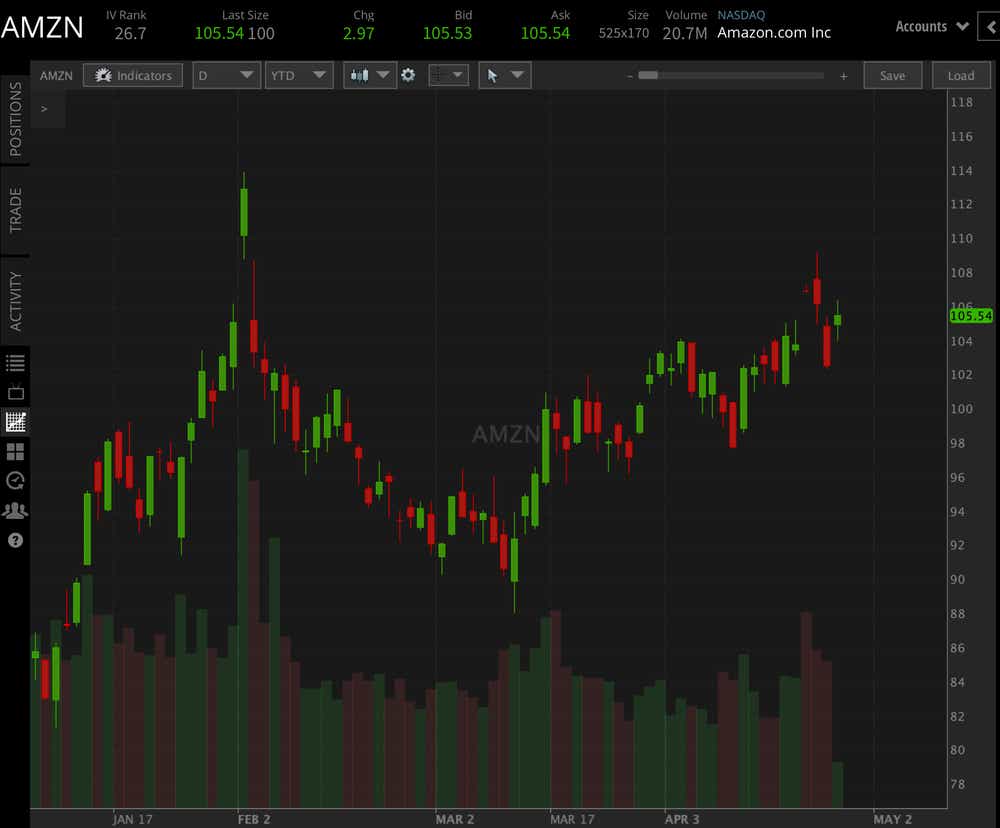
Task: Click the FEB 2 date label
Action: (254, 819)
